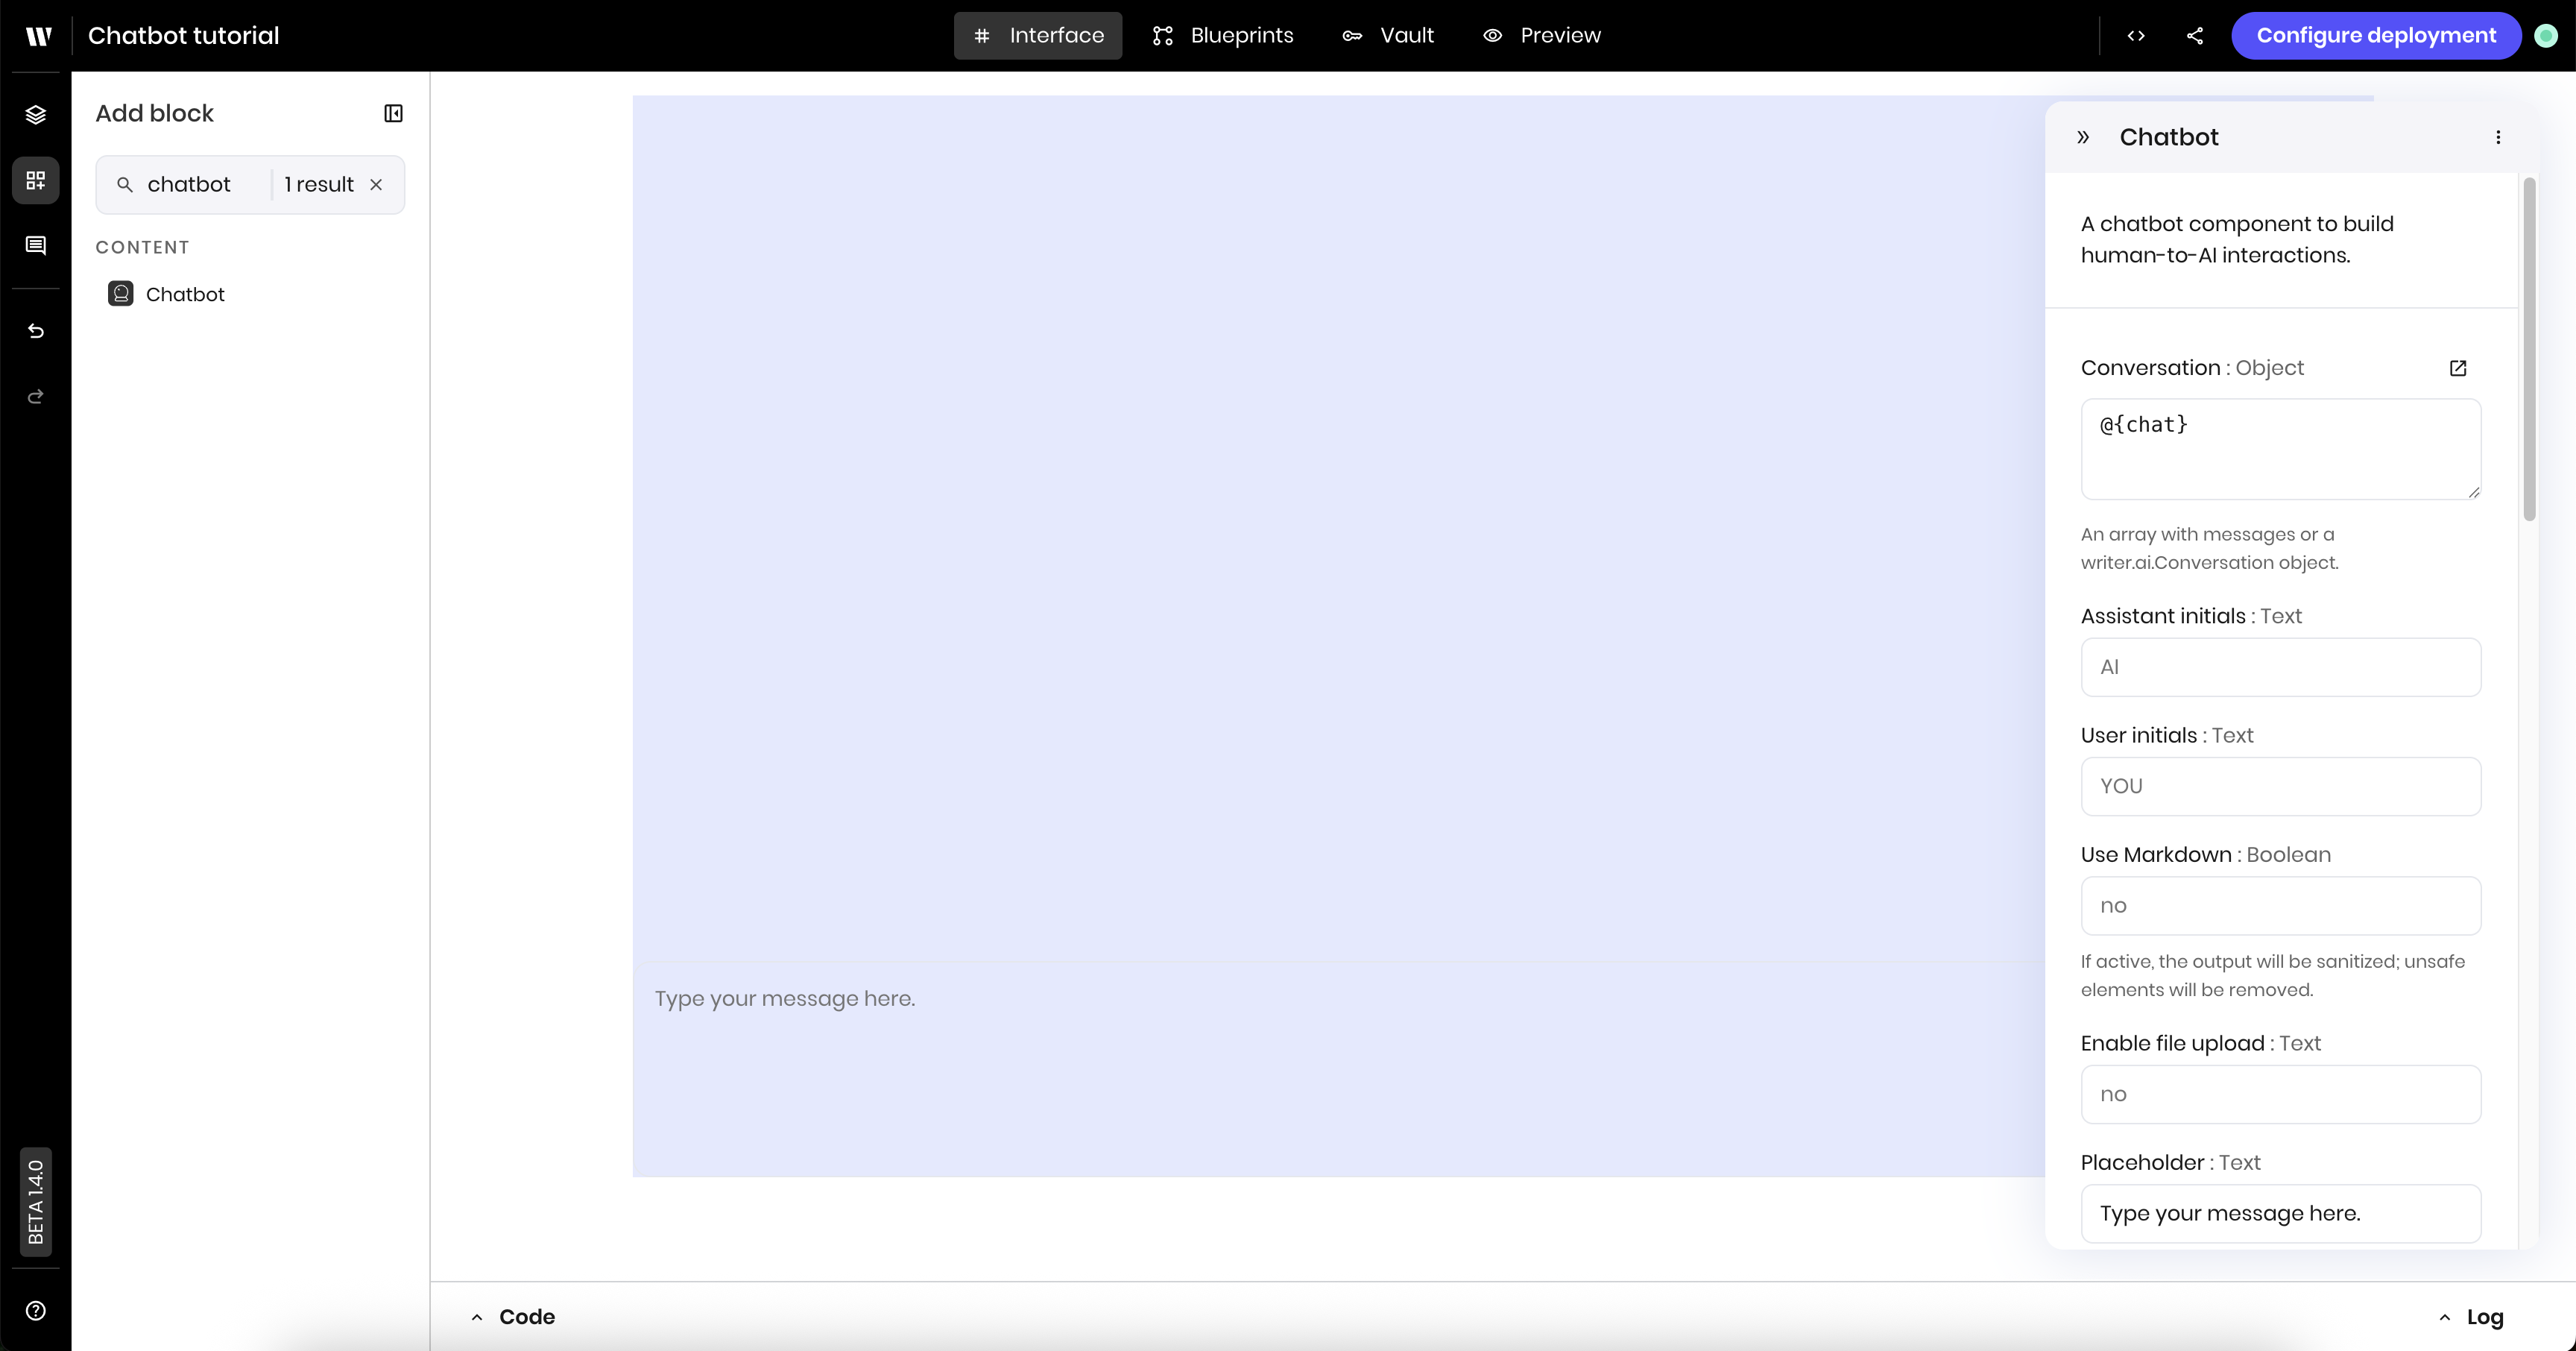Open Conversation field external link icon
The image size is (2576, 1351).
pyautogui.click(x=2458, y=368)
